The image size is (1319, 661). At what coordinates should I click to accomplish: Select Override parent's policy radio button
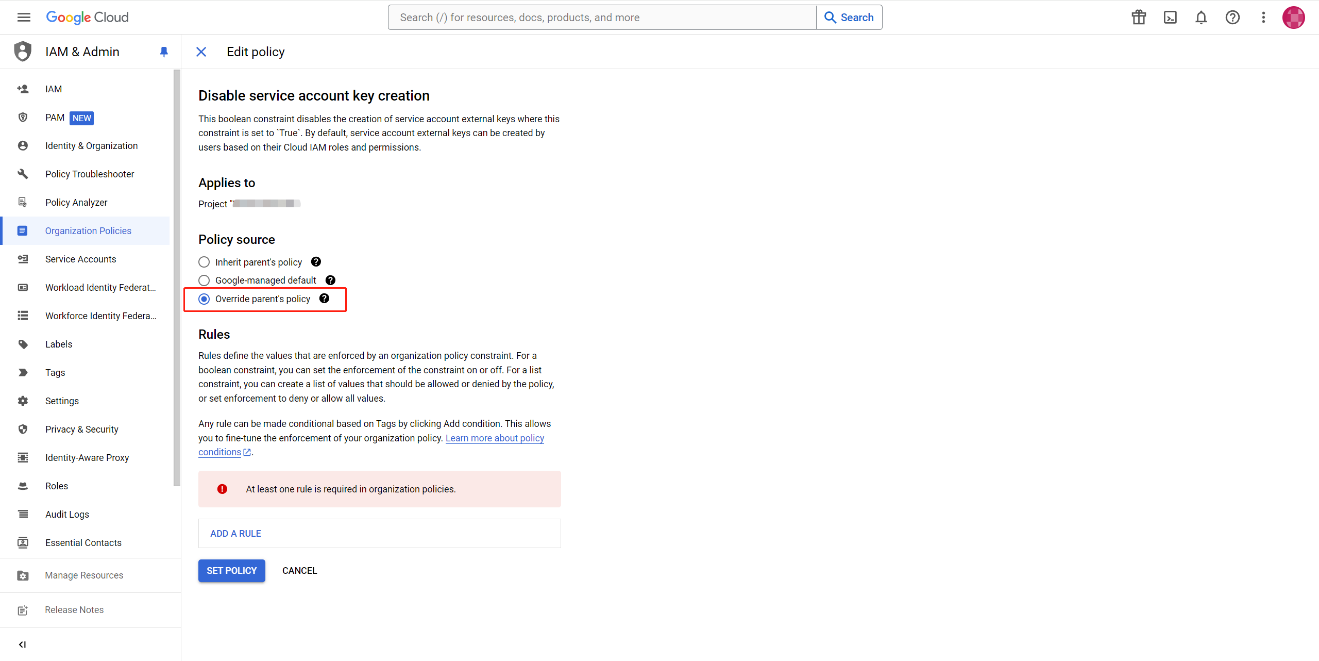point(204,299)
